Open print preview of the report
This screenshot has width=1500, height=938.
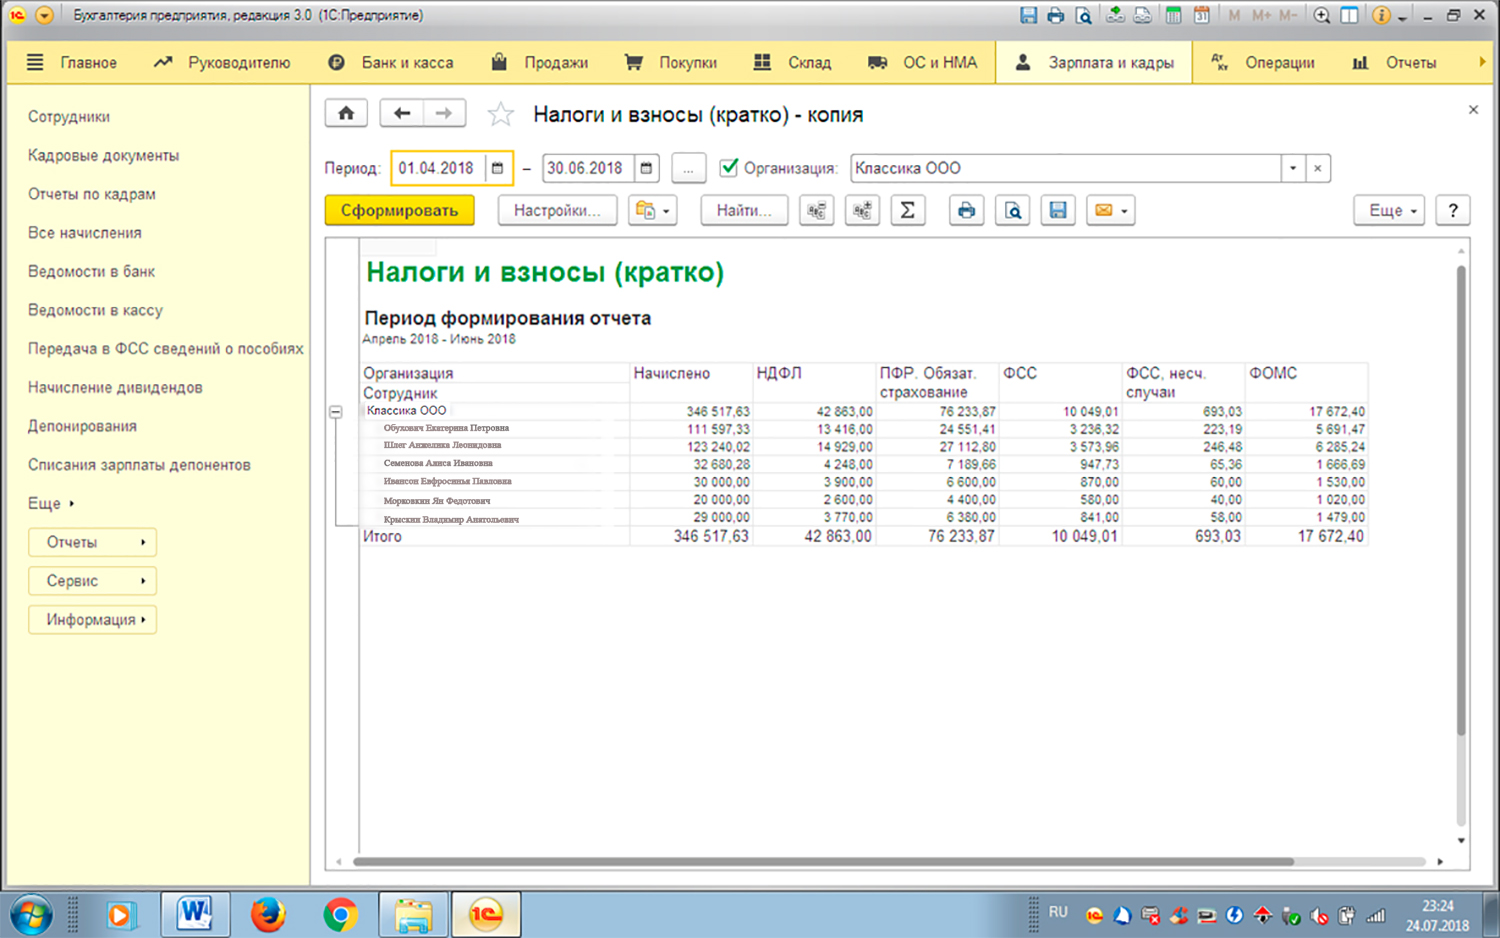1012,210
